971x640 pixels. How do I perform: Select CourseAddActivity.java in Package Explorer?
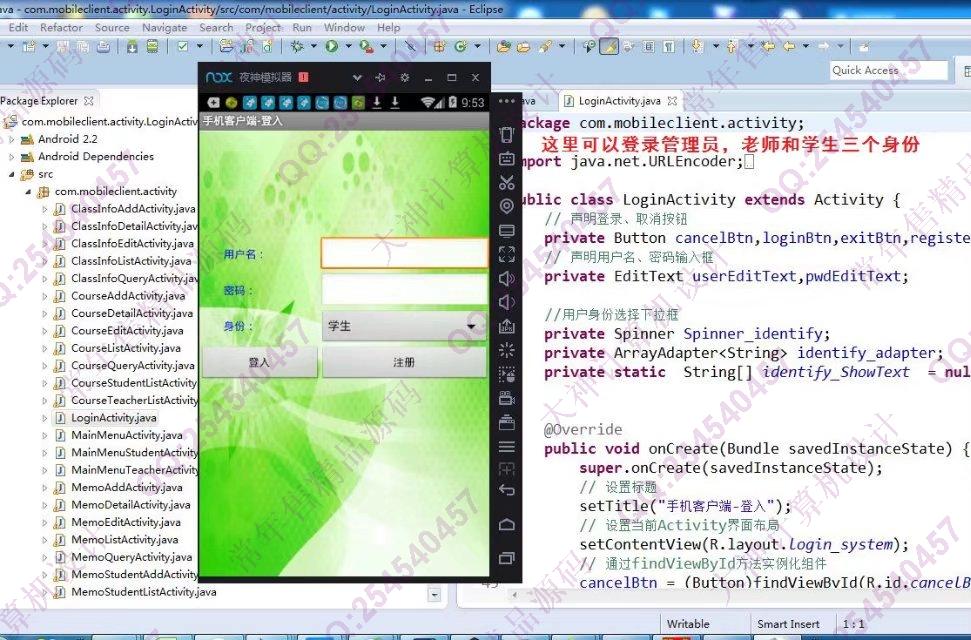tap(128, 296)
